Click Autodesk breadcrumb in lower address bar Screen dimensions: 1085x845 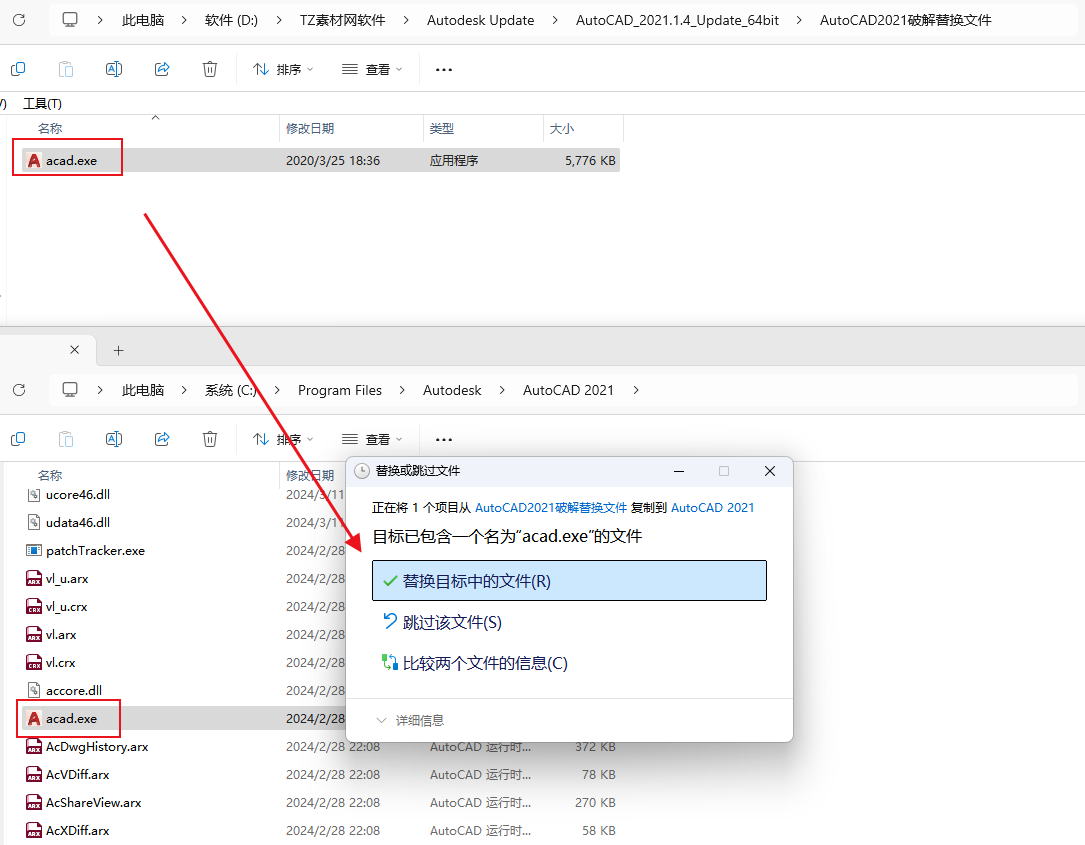click(452, 390)
